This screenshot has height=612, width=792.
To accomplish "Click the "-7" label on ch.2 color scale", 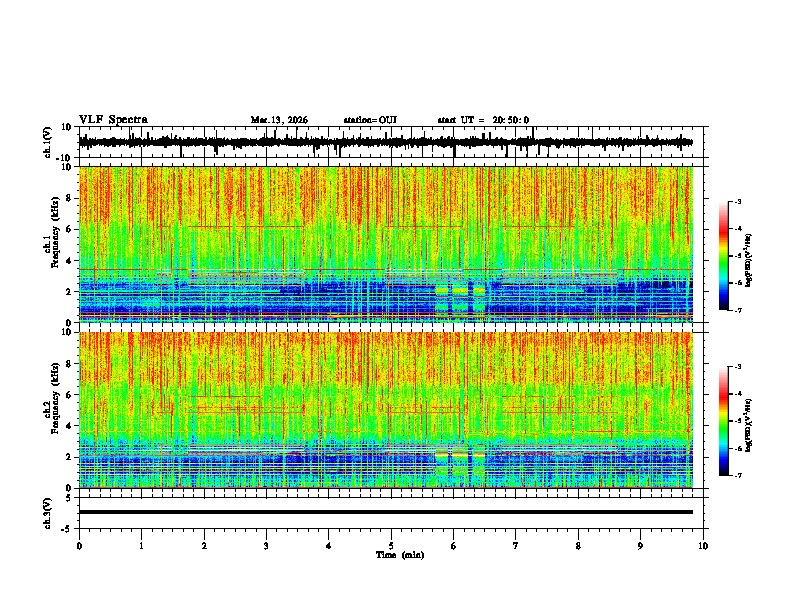I will (x=738, y=475).
